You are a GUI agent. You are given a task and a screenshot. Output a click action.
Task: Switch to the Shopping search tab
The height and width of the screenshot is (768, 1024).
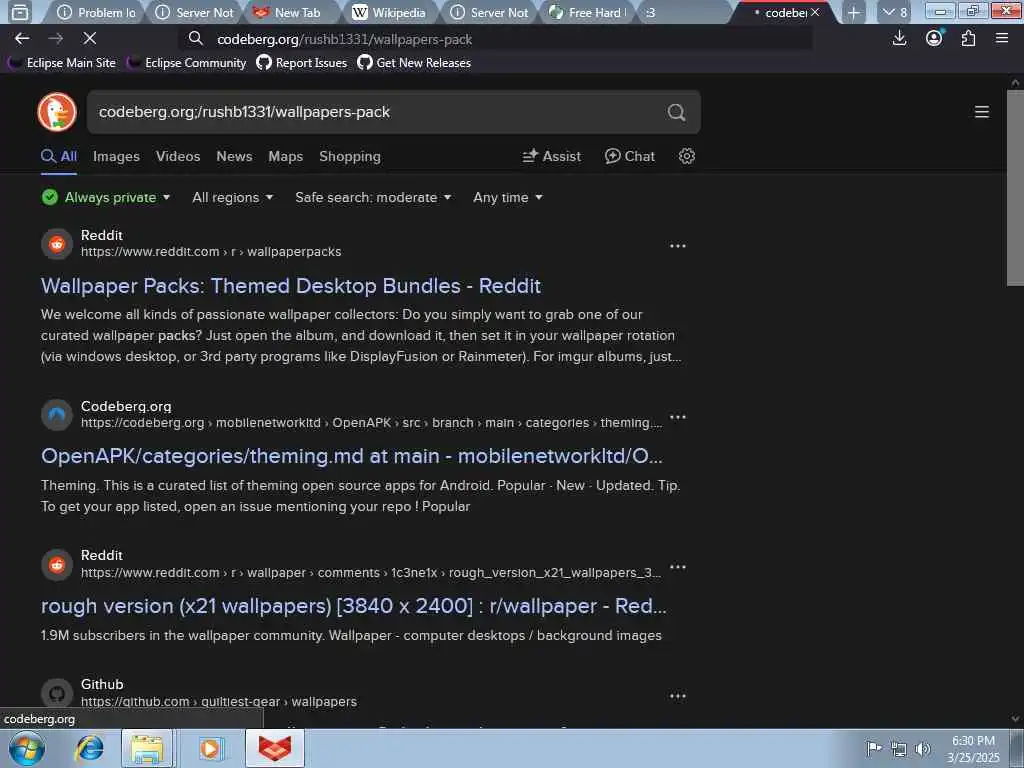[350, 157]
